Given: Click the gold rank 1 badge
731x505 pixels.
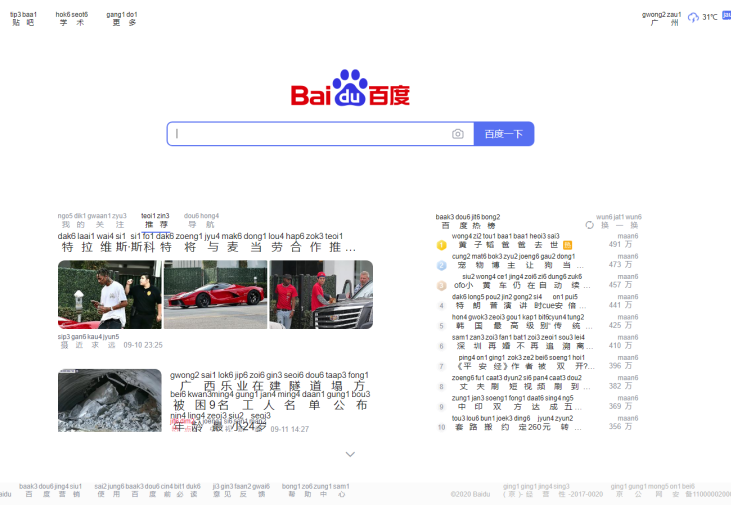Looking at the screenshot, I should point(441,245).
